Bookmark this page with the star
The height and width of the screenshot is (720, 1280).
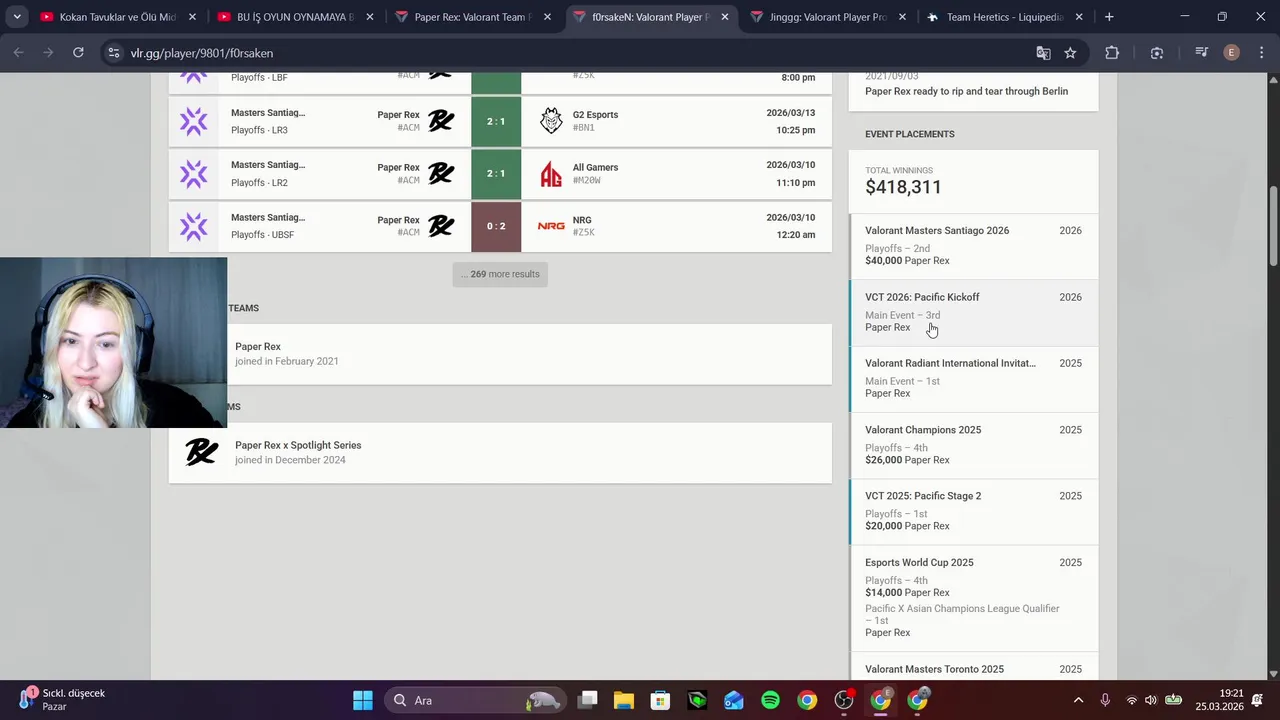coord(1070,53)
